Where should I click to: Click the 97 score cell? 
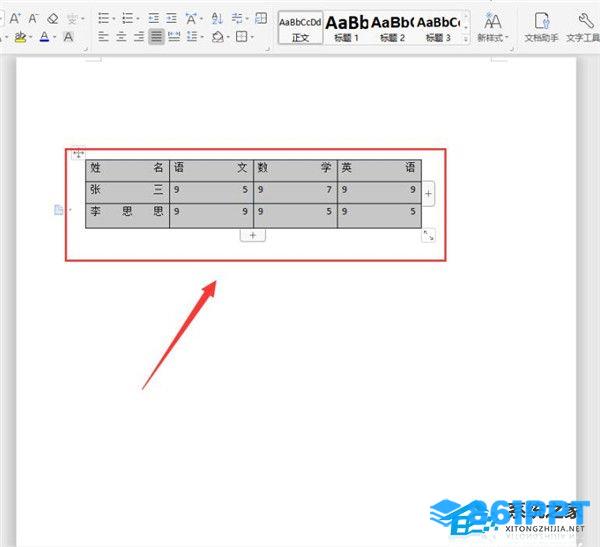(295, 193)
